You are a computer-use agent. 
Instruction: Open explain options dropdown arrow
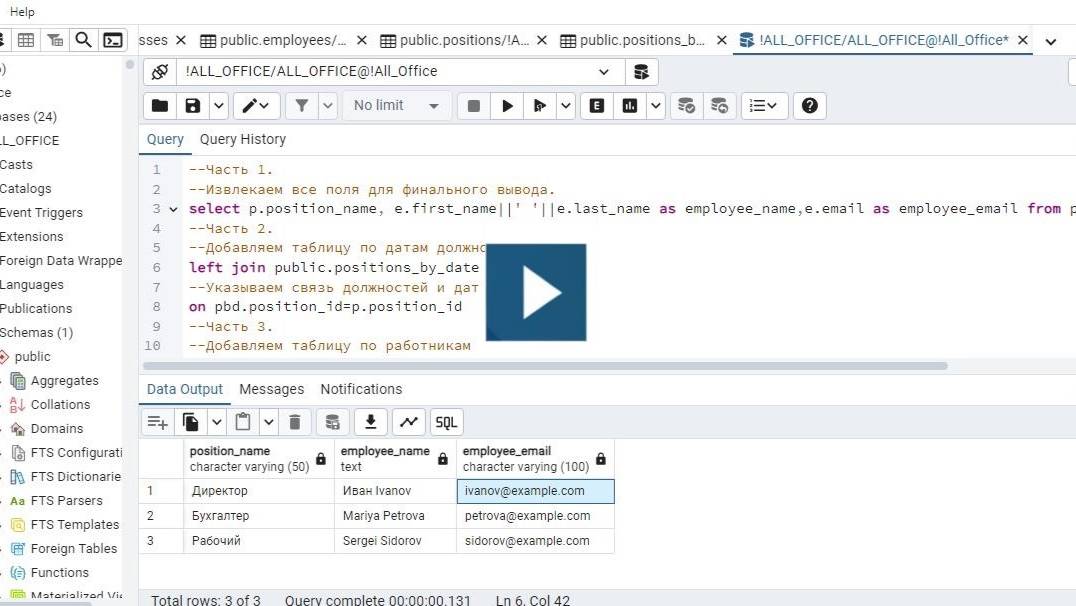(655, 106)
